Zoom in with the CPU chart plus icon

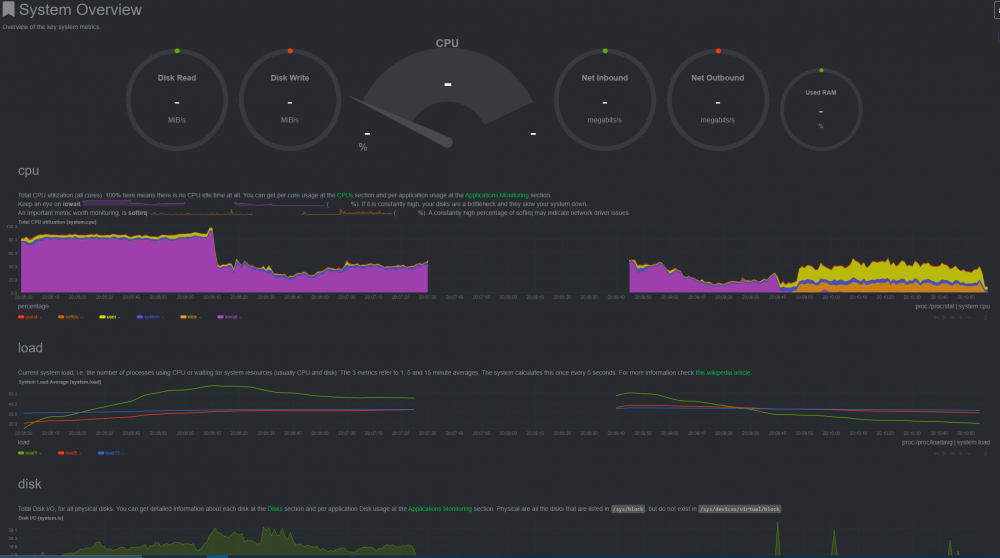click(960, 318)
